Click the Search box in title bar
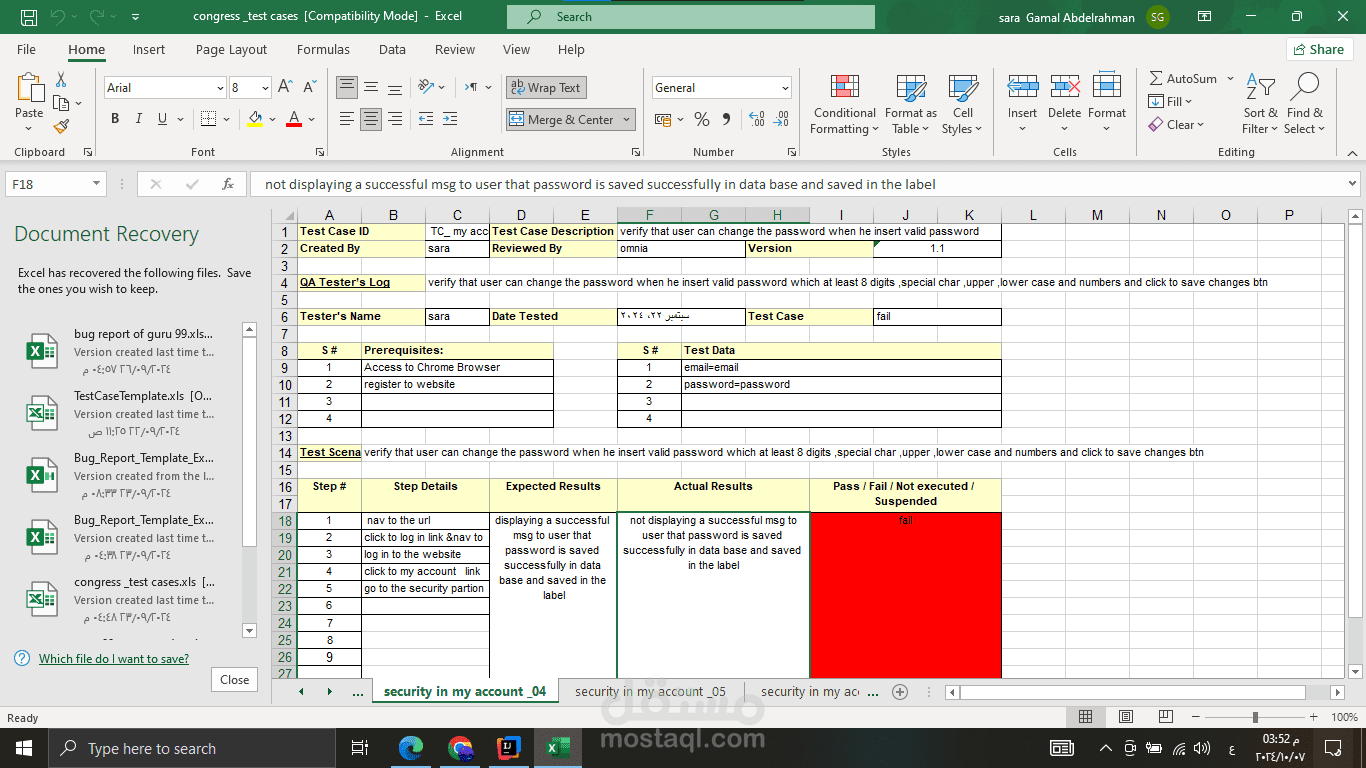 (691, 17)
